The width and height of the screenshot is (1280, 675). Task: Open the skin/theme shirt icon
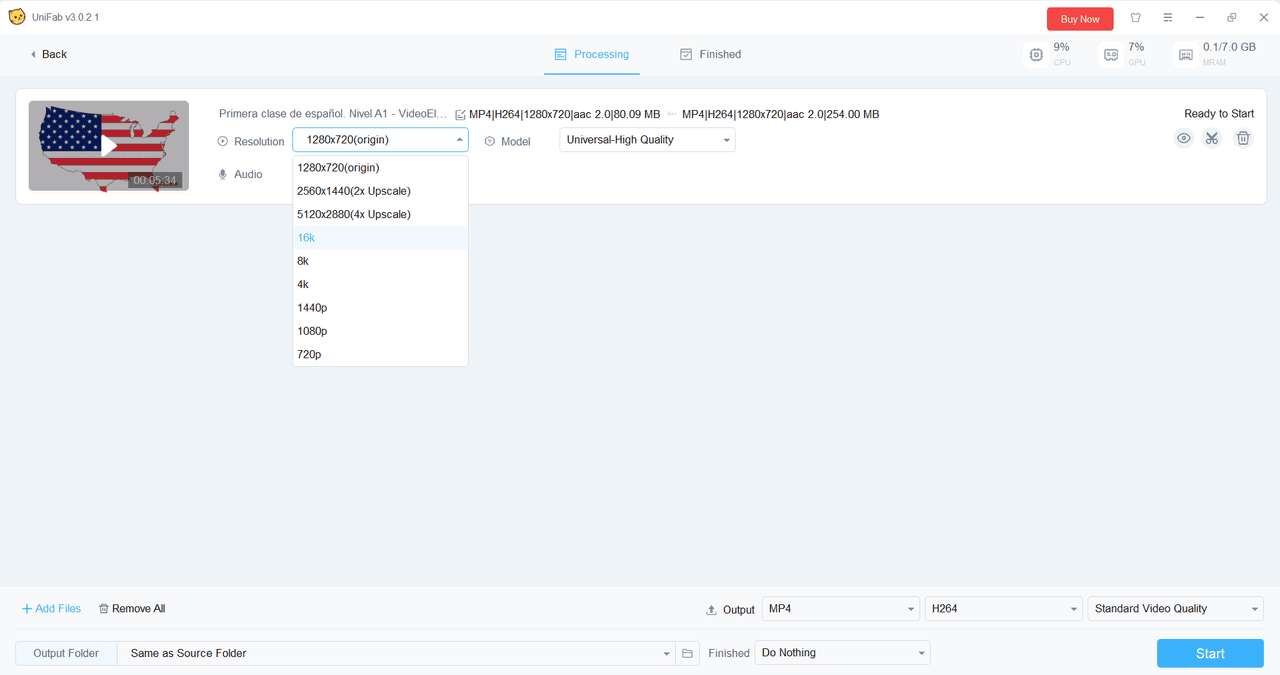pyautogui.click(x=1136, y=18)
